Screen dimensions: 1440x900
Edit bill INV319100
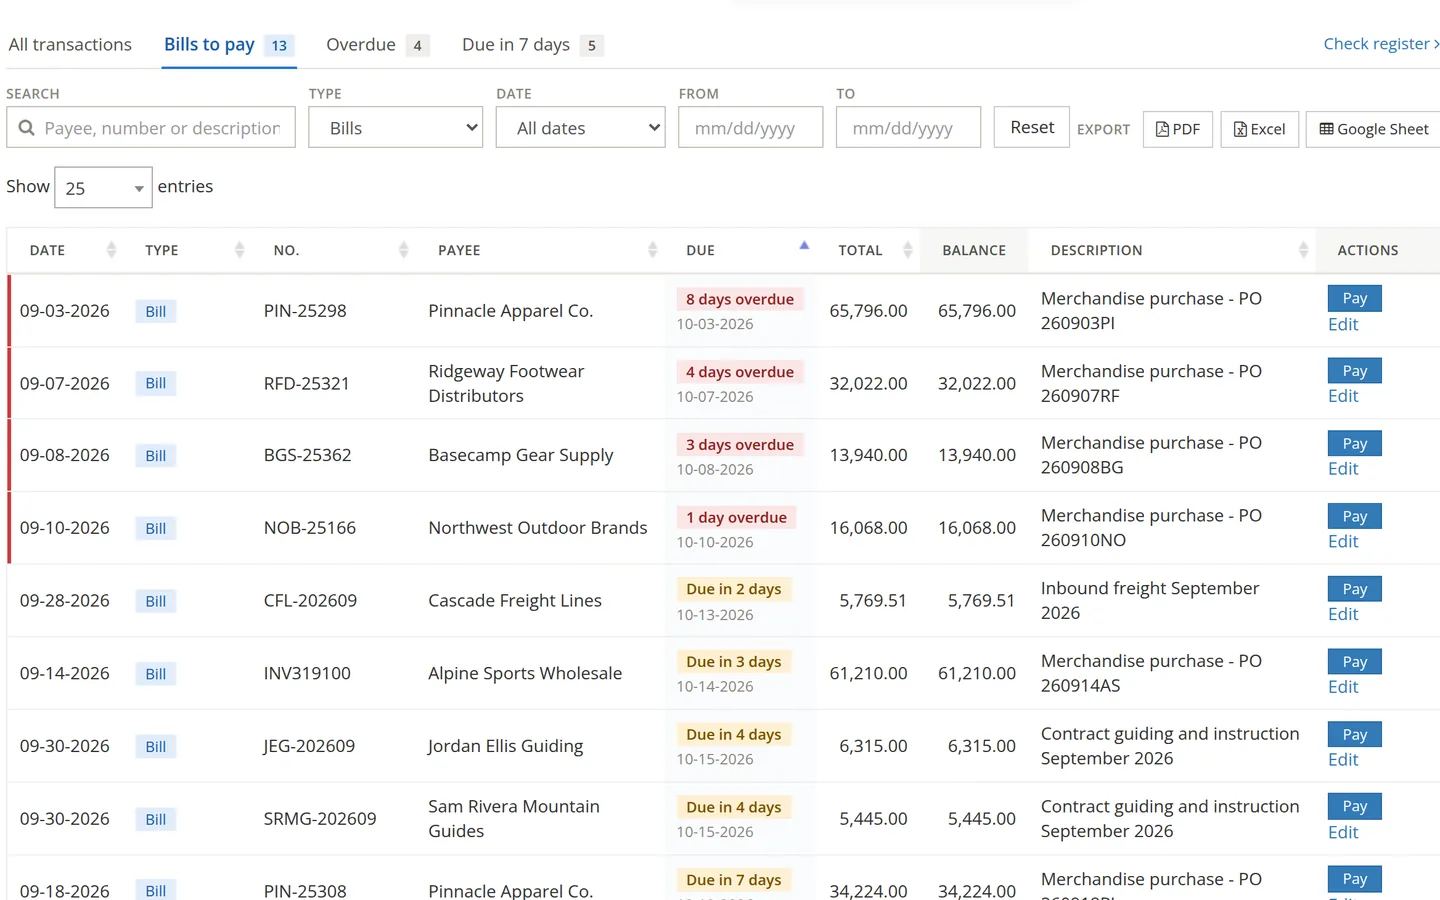pyautogui.click(x=1343, y=687)
